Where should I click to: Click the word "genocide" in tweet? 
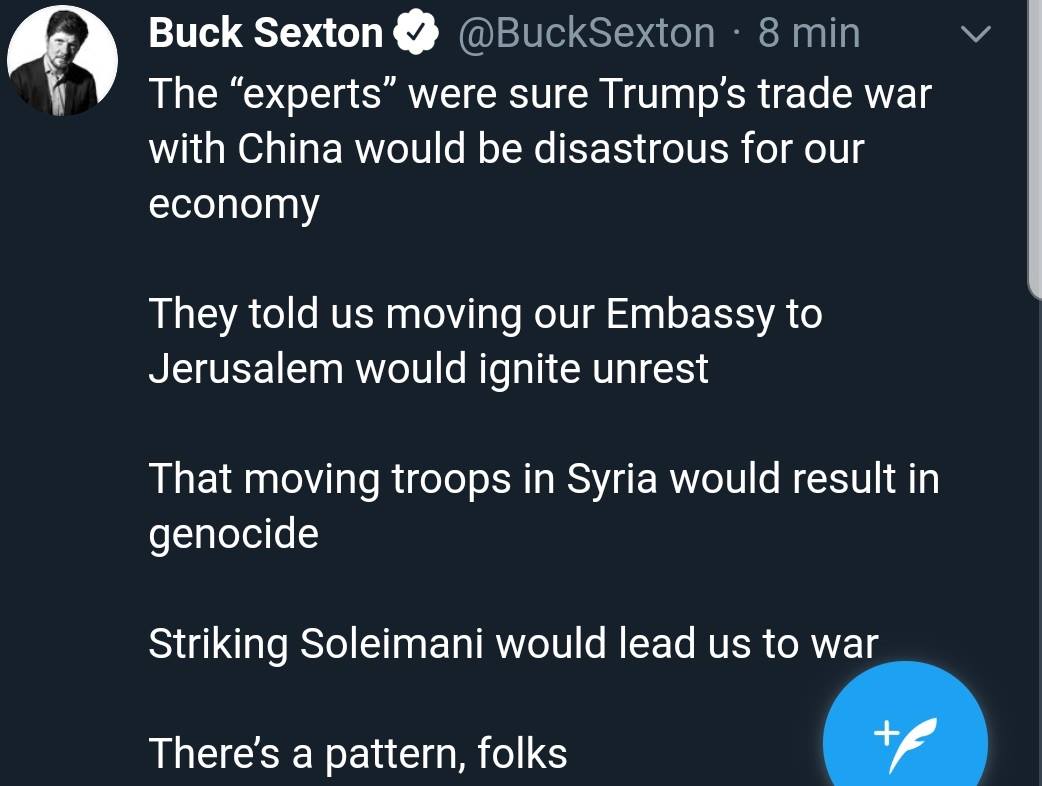tap(234, 534)
